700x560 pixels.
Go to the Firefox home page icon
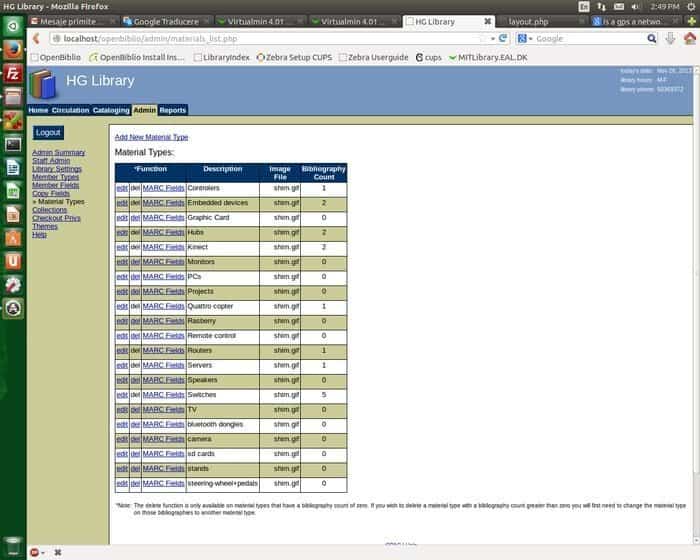coord(690,39)
